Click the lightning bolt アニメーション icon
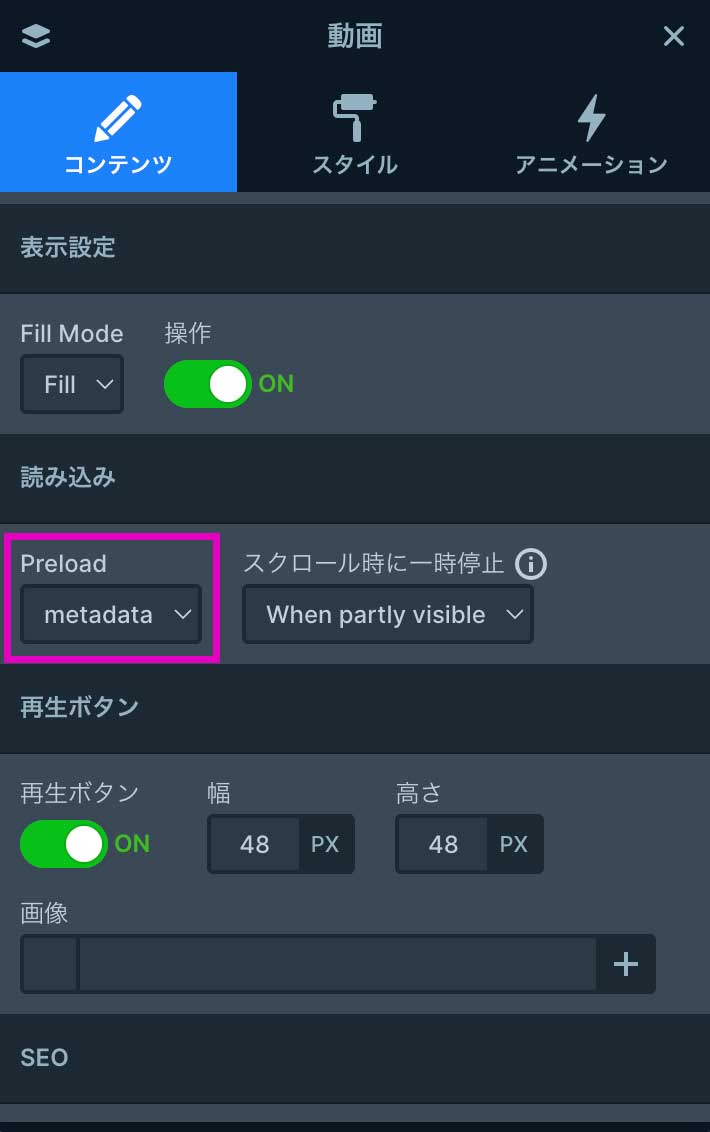Screen dimensions: 710x1132 tap(591, 118)
